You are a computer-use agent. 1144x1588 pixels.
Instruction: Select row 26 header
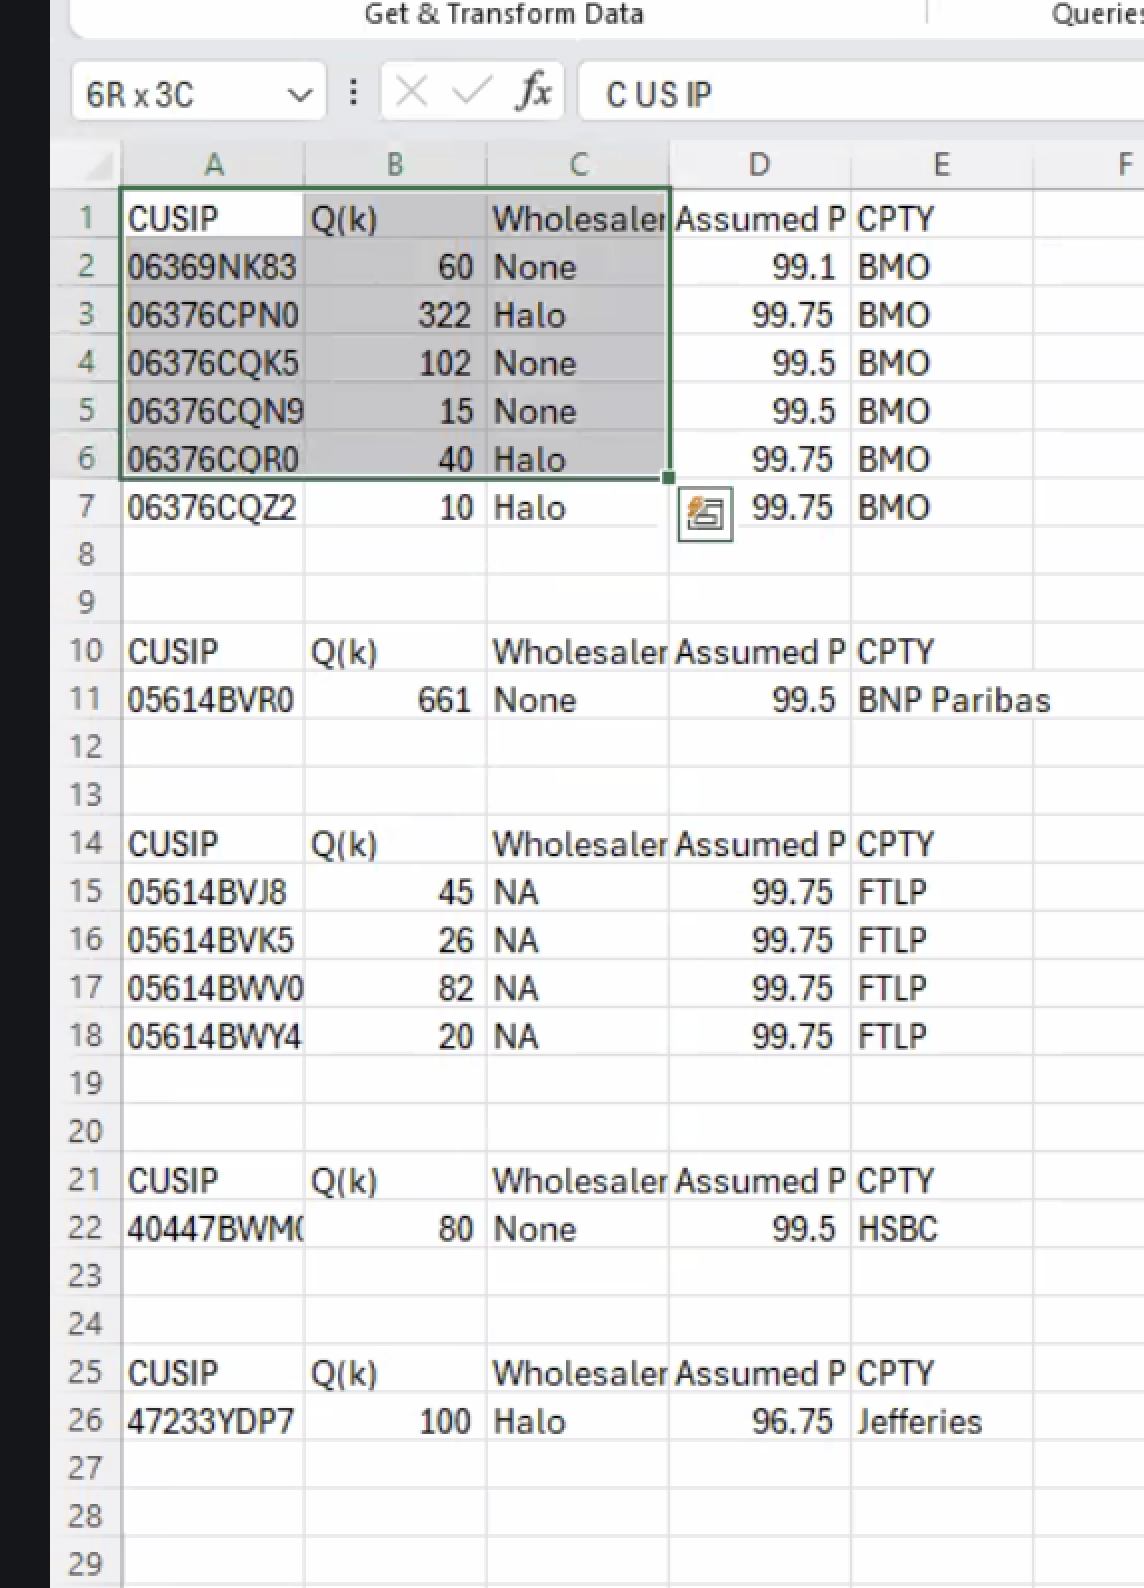[86, 1420]
